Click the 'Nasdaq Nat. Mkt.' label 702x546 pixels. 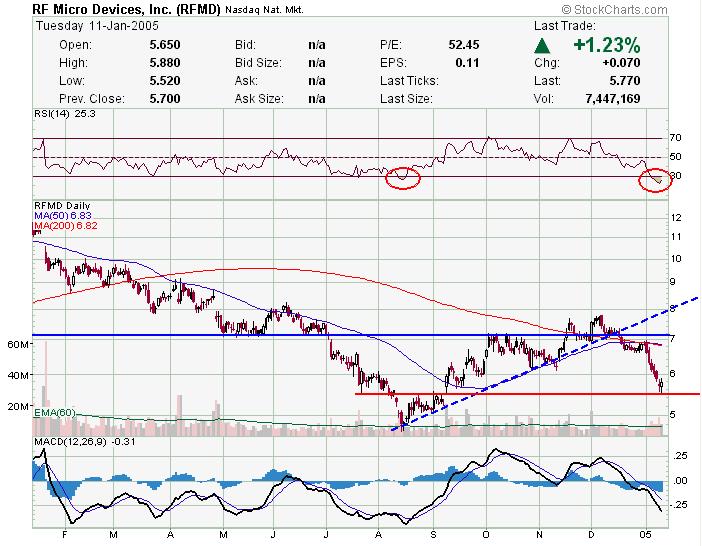point(264,9)
